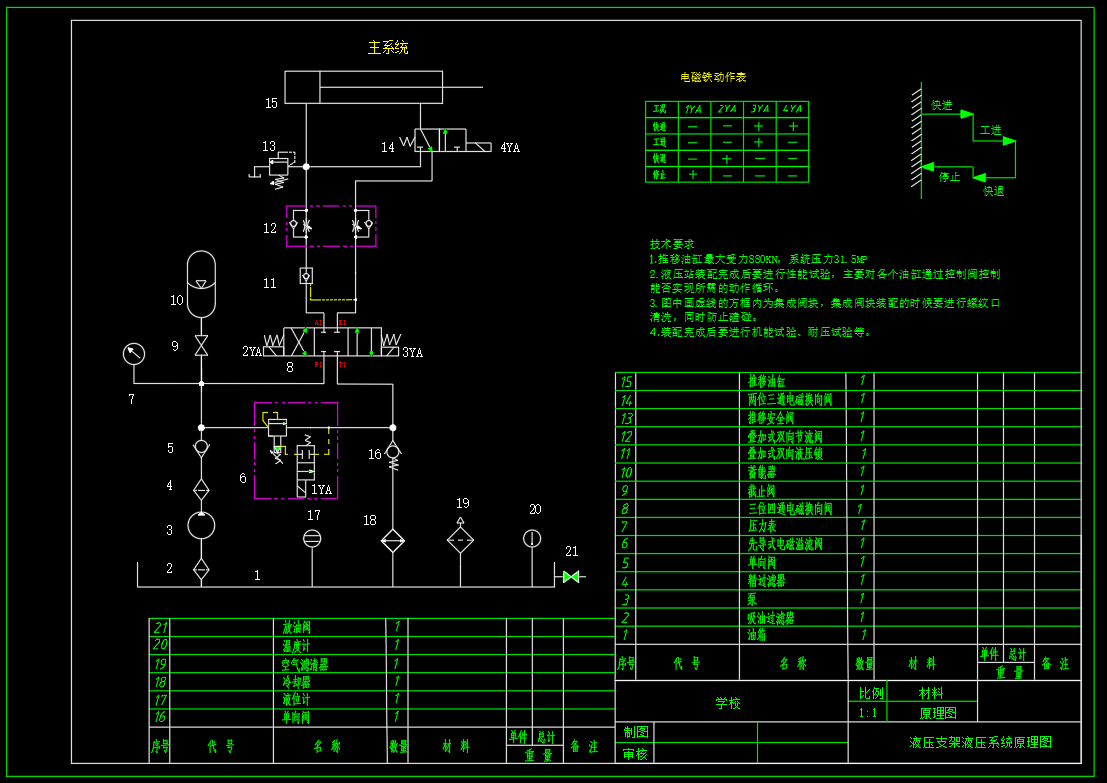Select the 4YA column header in the table
The height and width of the screenshot is (783, 1107).
pos(792,109)
